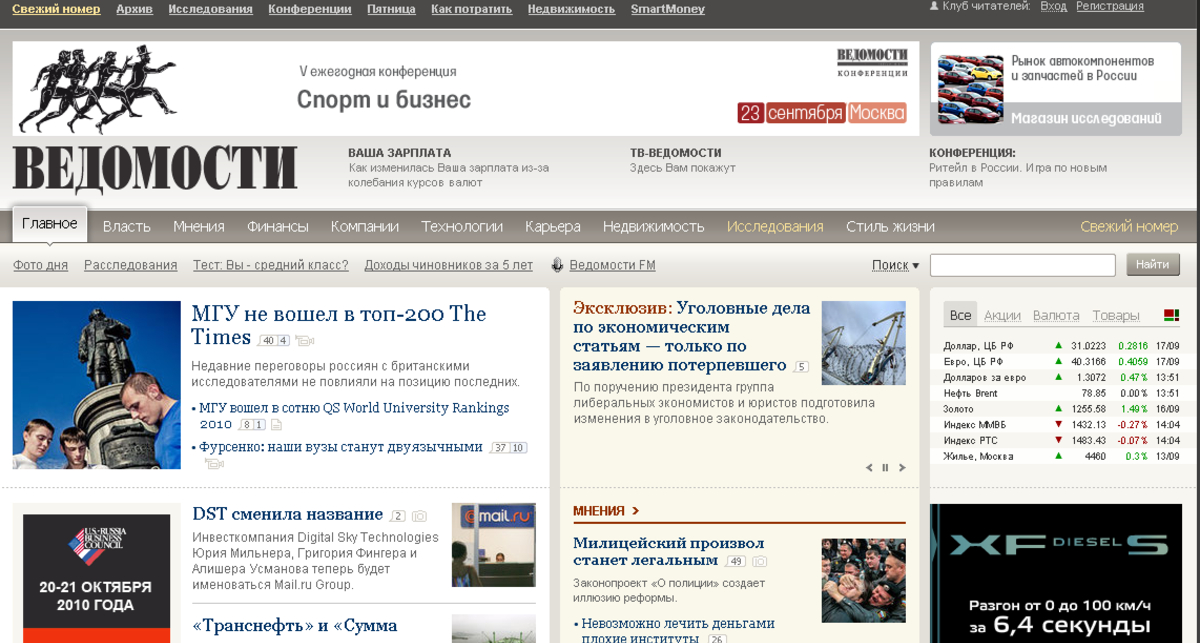Image resolution: width=1200 pixels, height=643 pixels.
Task: Click the video camera icon after МГУ headline
Action: pos(304,340)
